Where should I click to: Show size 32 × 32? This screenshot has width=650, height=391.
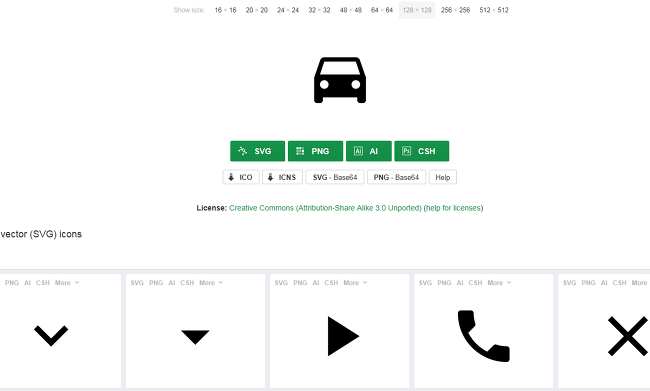click(x=319, y=10)
